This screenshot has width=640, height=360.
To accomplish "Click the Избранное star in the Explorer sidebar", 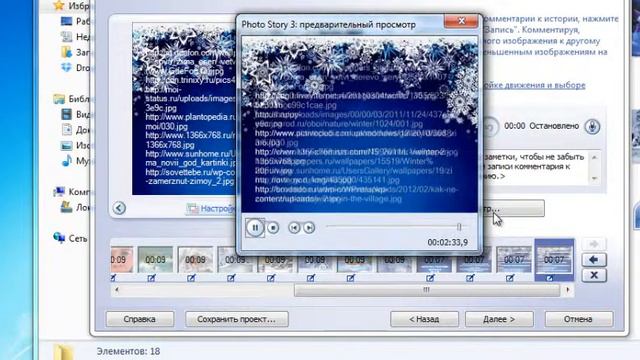I will pyautogui.click(x=59, y=5).
